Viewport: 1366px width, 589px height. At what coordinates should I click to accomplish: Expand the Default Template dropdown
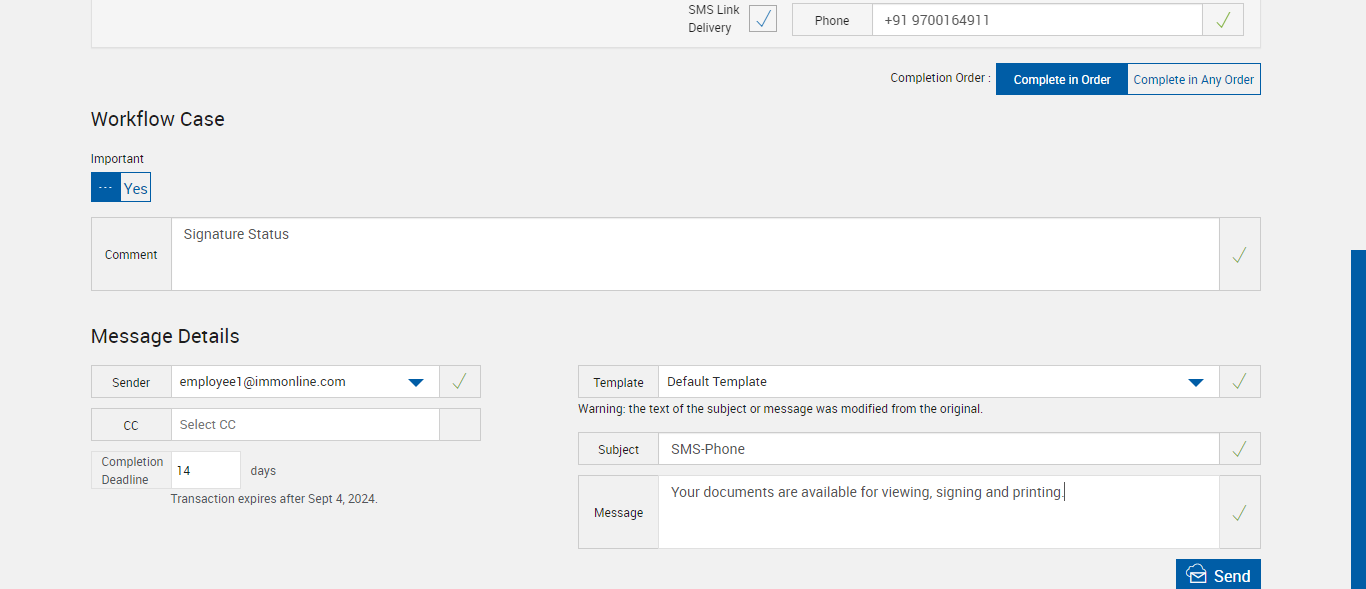(1195, 382)
